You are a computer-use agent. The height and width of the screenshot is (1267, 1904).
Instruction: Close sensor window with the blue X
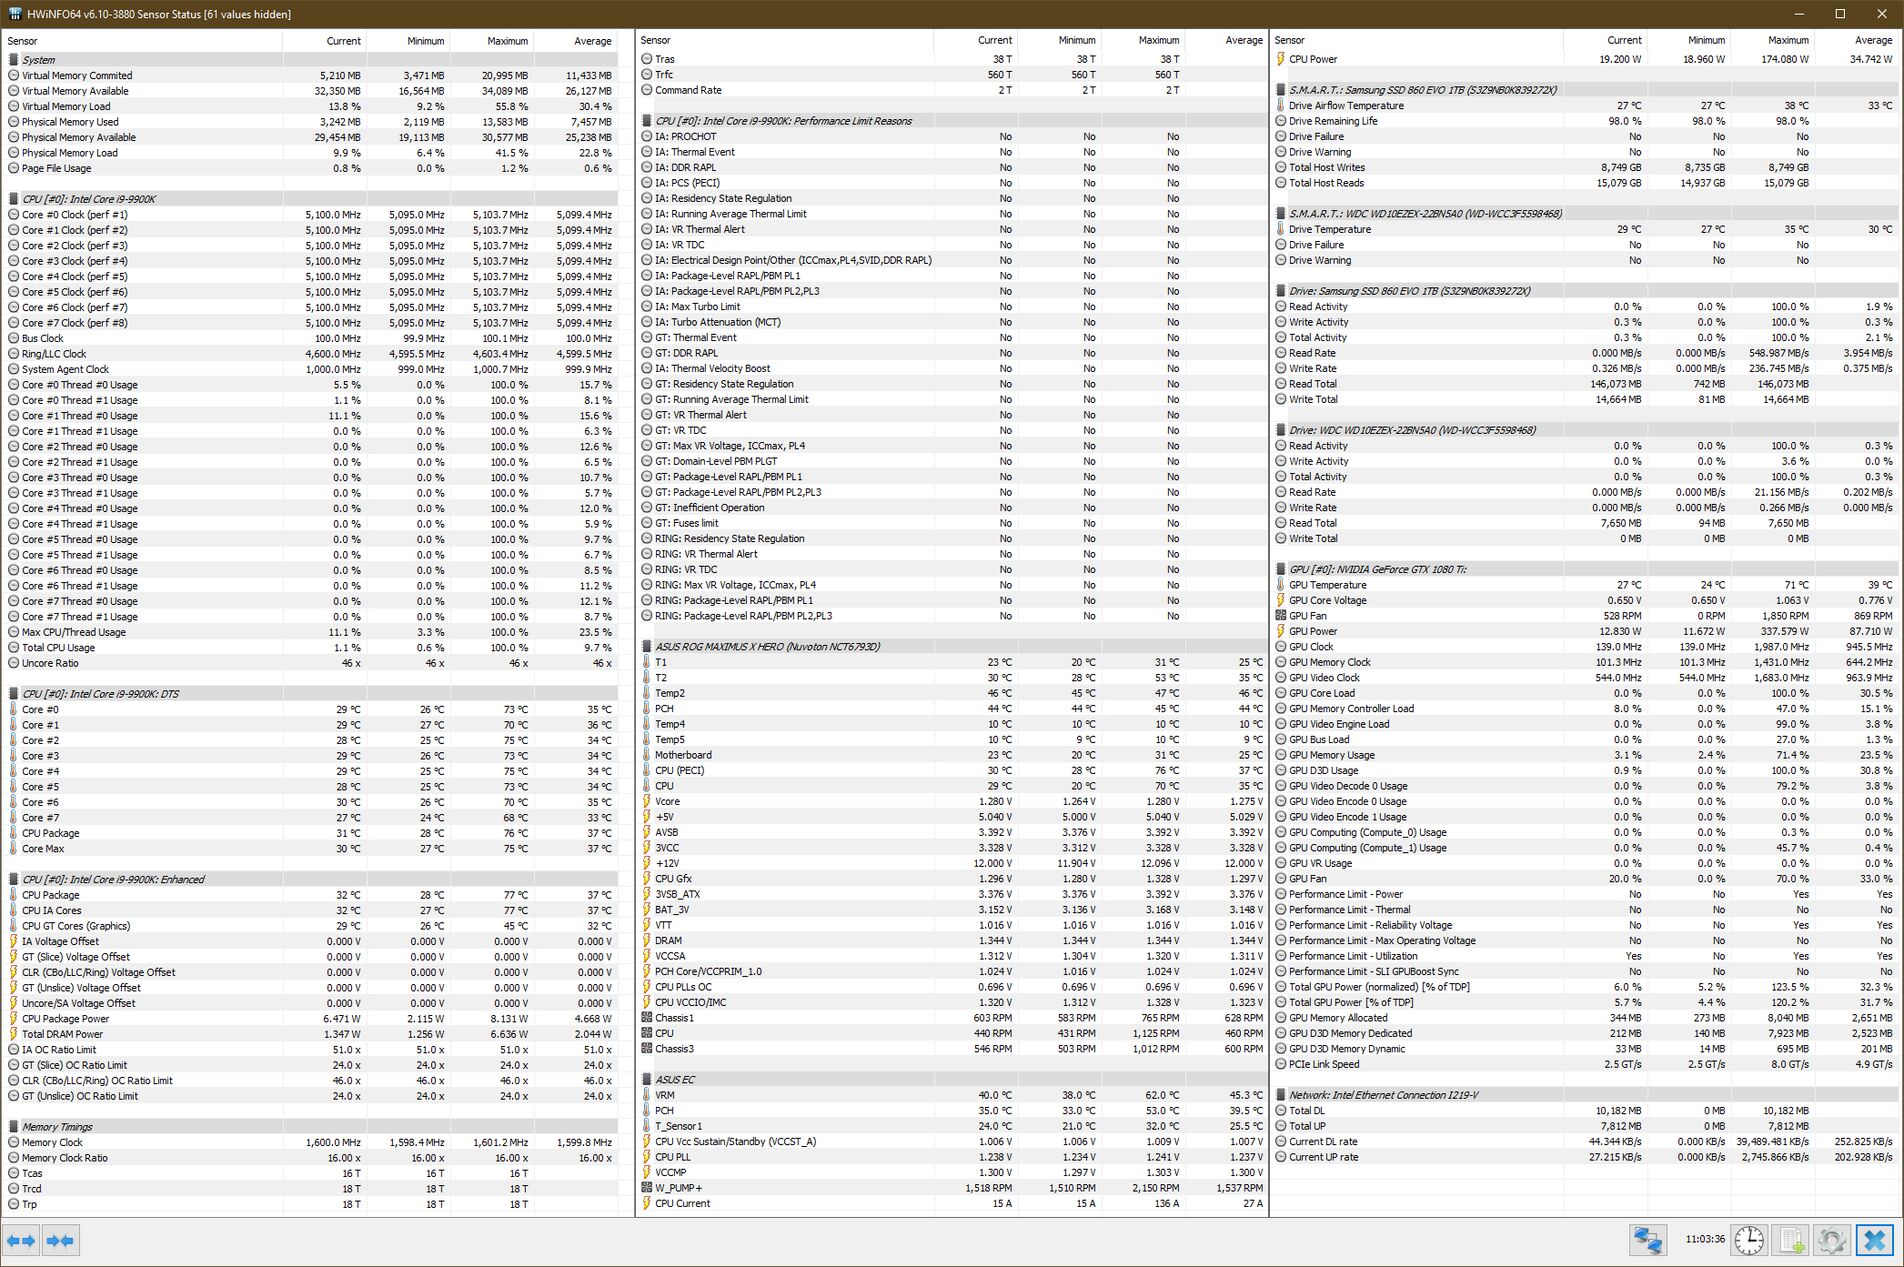[x=1874, y=1241]
